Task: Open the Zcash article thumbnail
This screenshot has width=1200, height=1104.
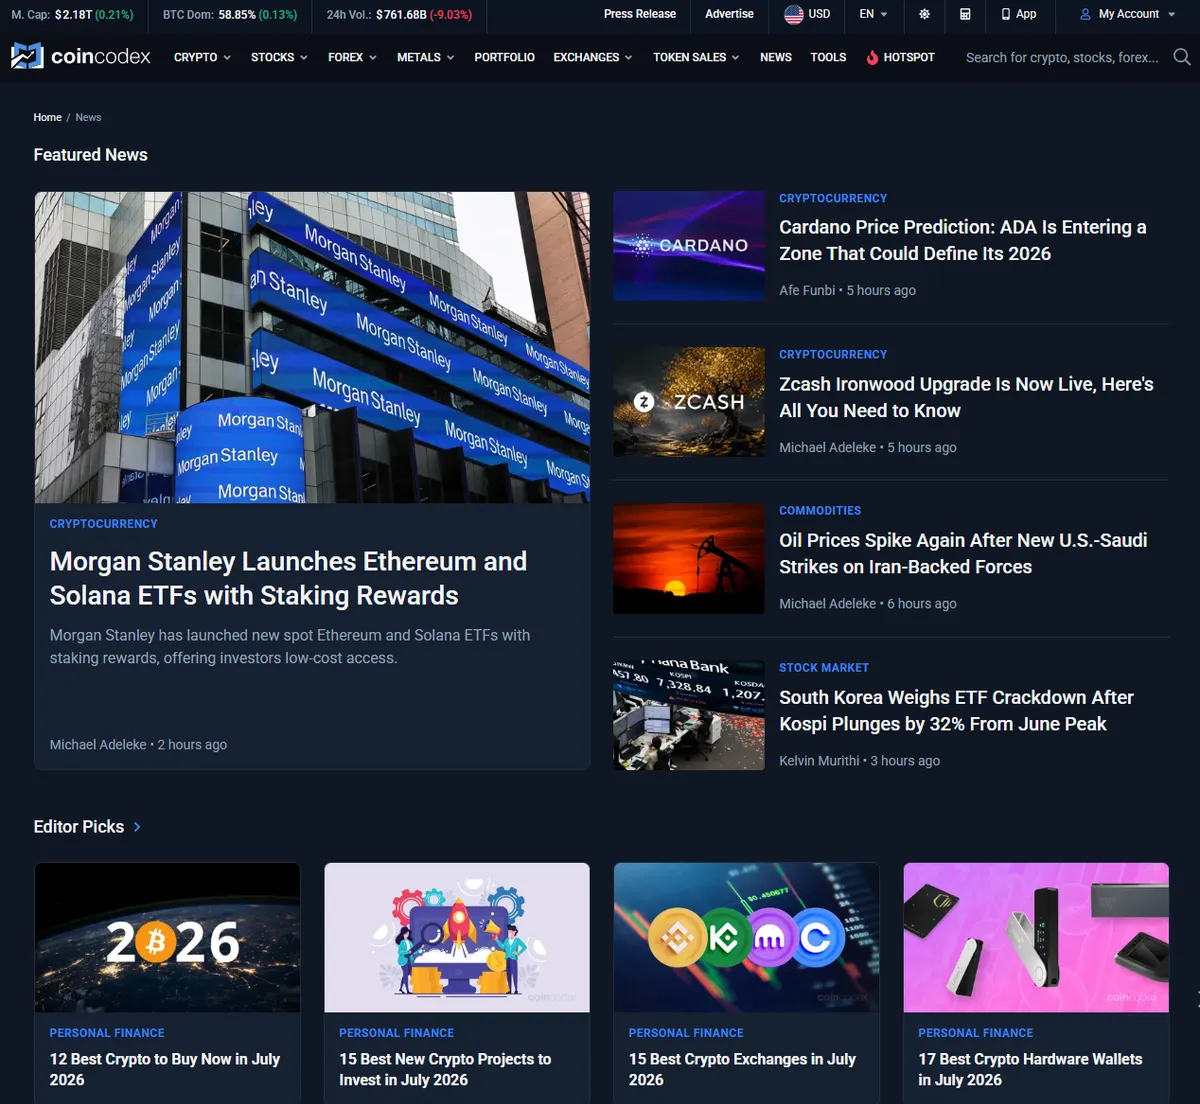Action: tap(689, 402)
